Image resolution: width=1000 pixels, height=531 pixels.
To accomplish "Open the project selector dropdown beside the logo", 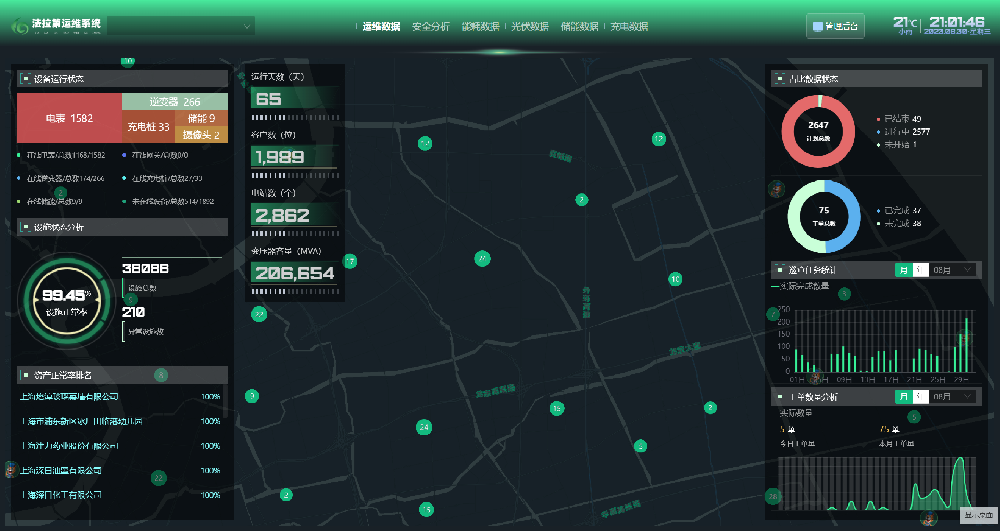I will click(x=187, y=26).
